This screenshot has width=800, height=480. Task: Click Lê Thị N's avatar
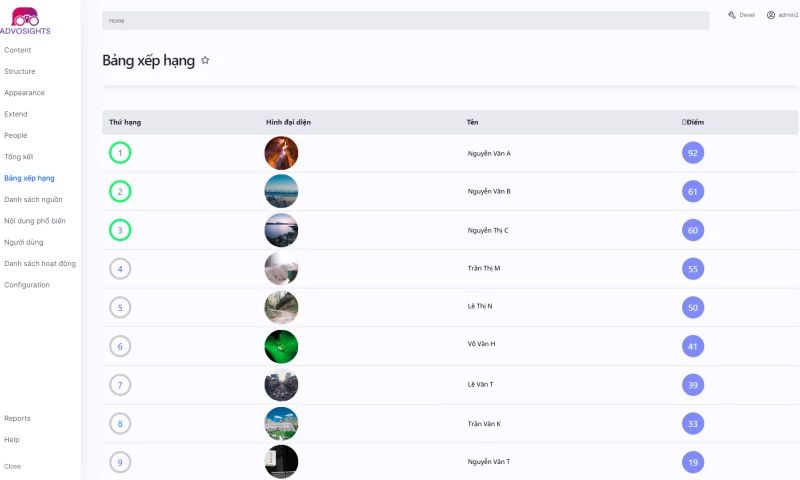(281, 308)
